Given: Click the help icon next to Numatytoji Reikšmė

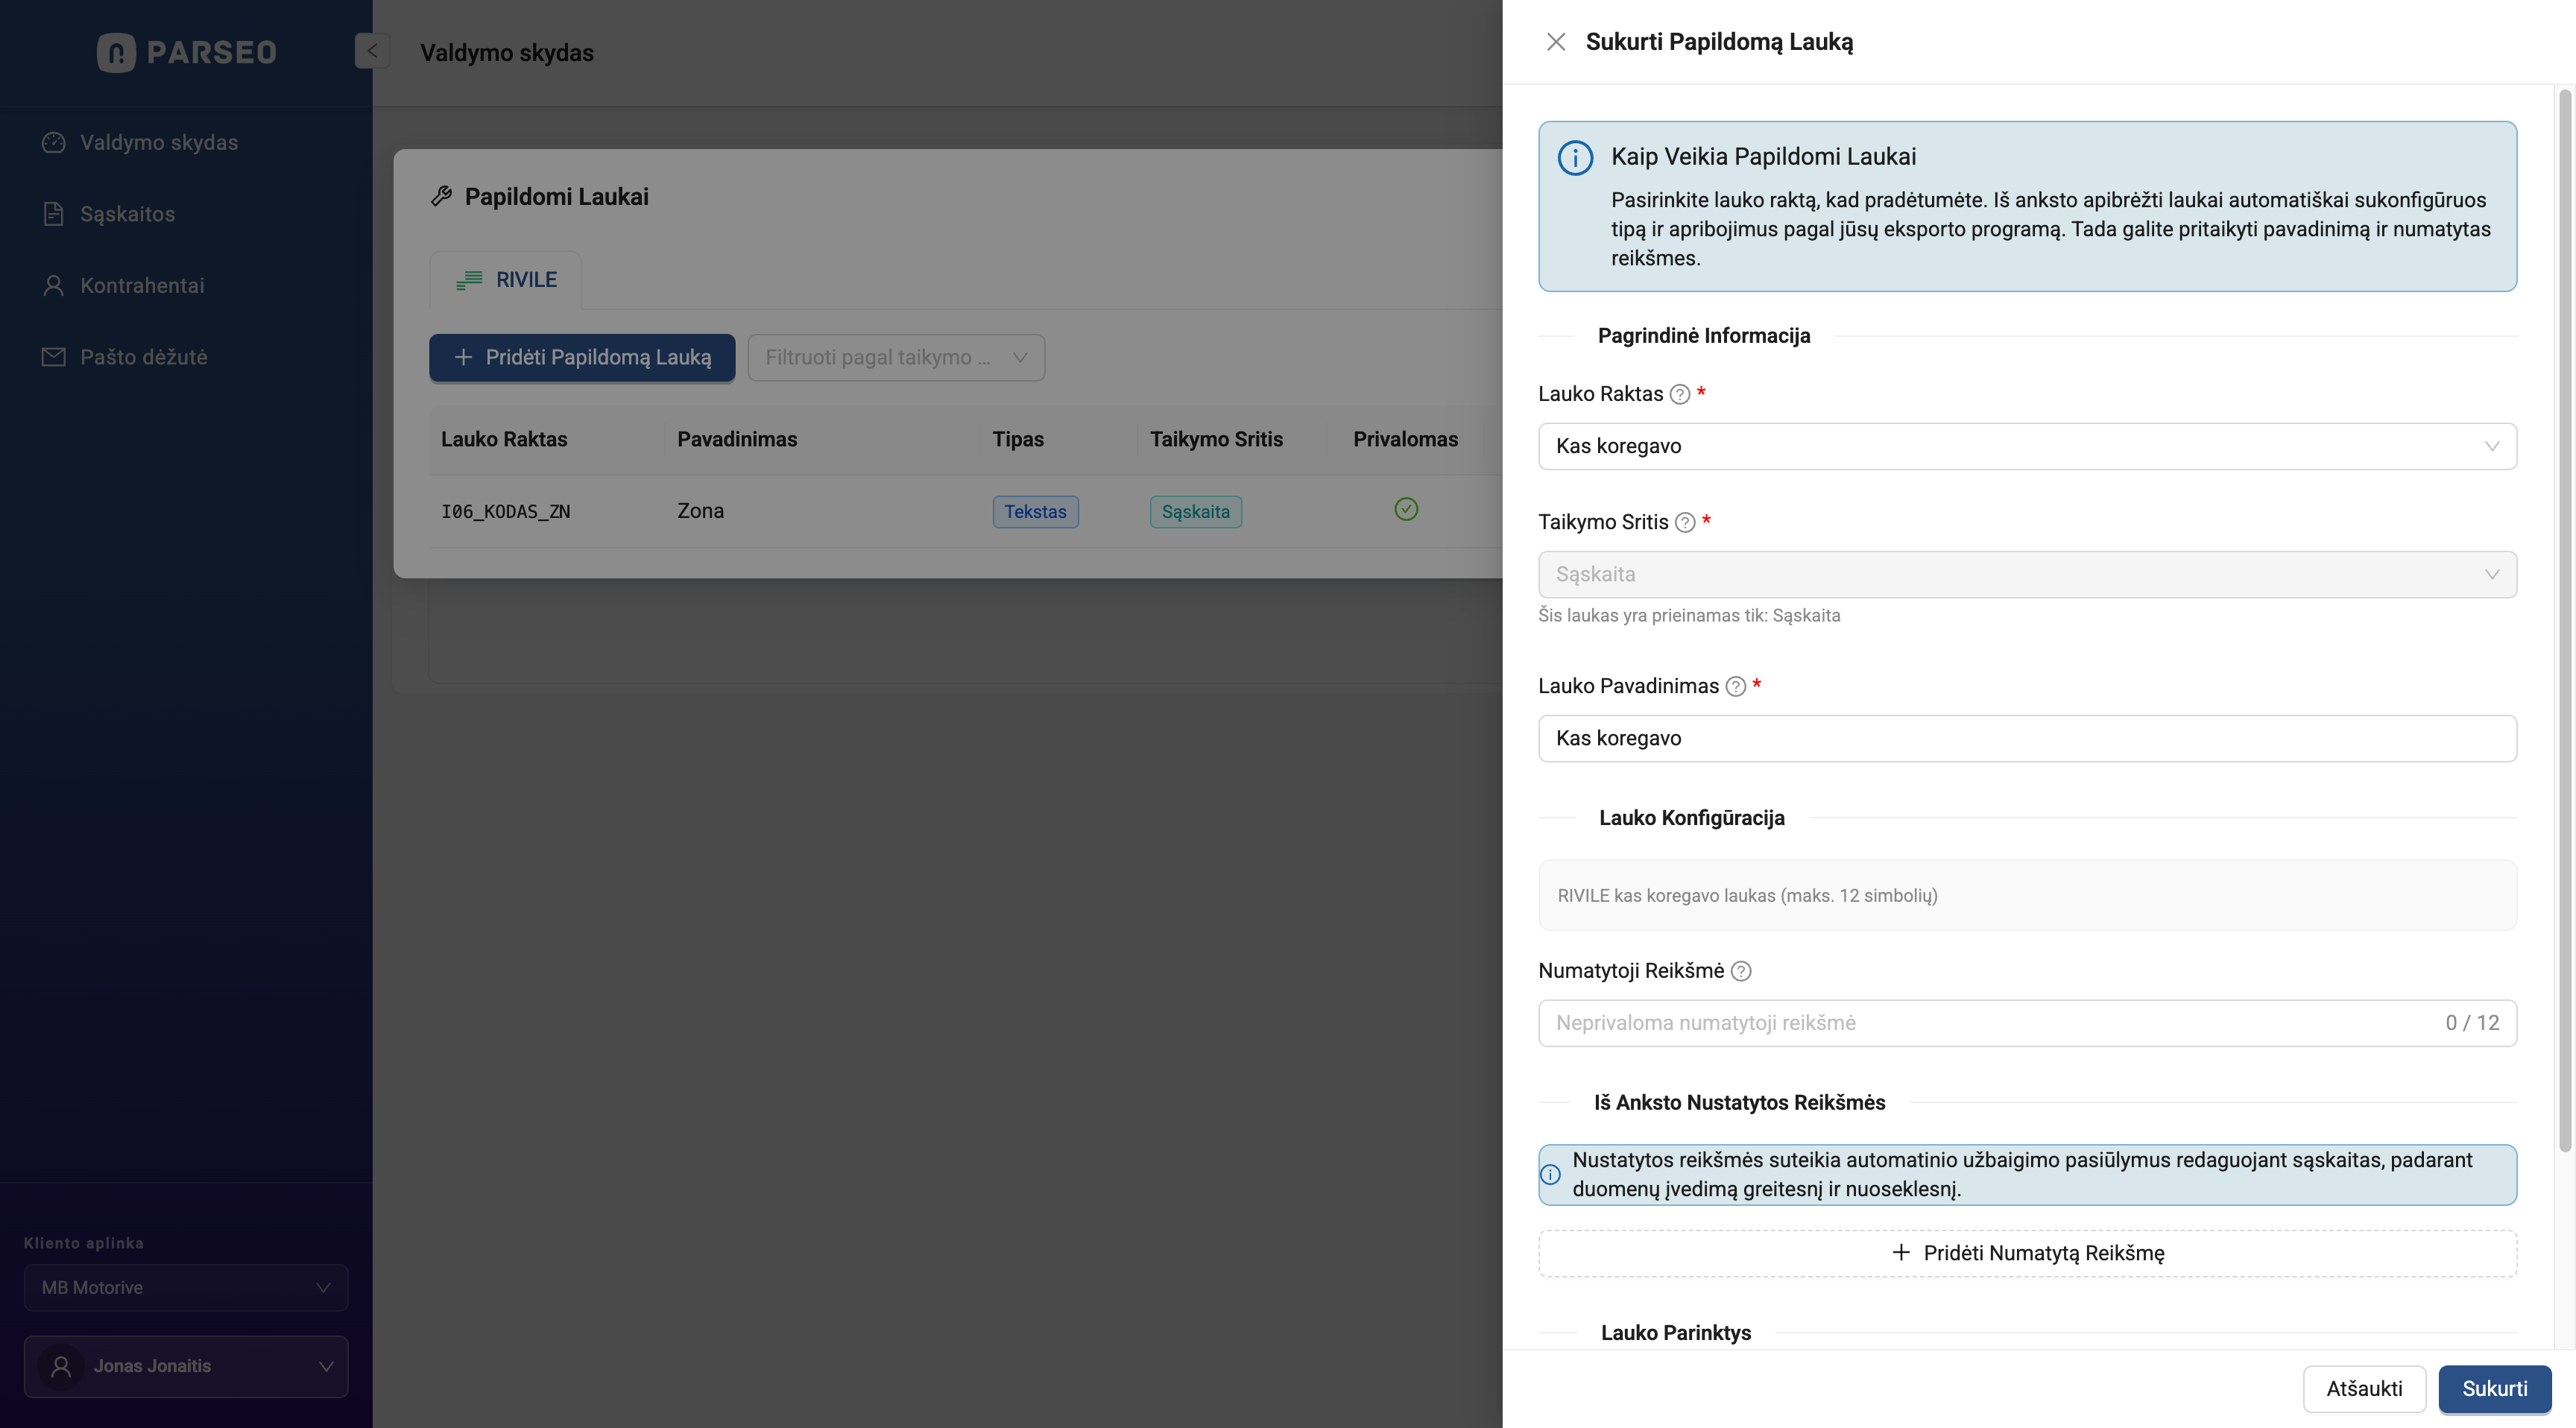Looking at the screenshot, I should [1741, 971].
